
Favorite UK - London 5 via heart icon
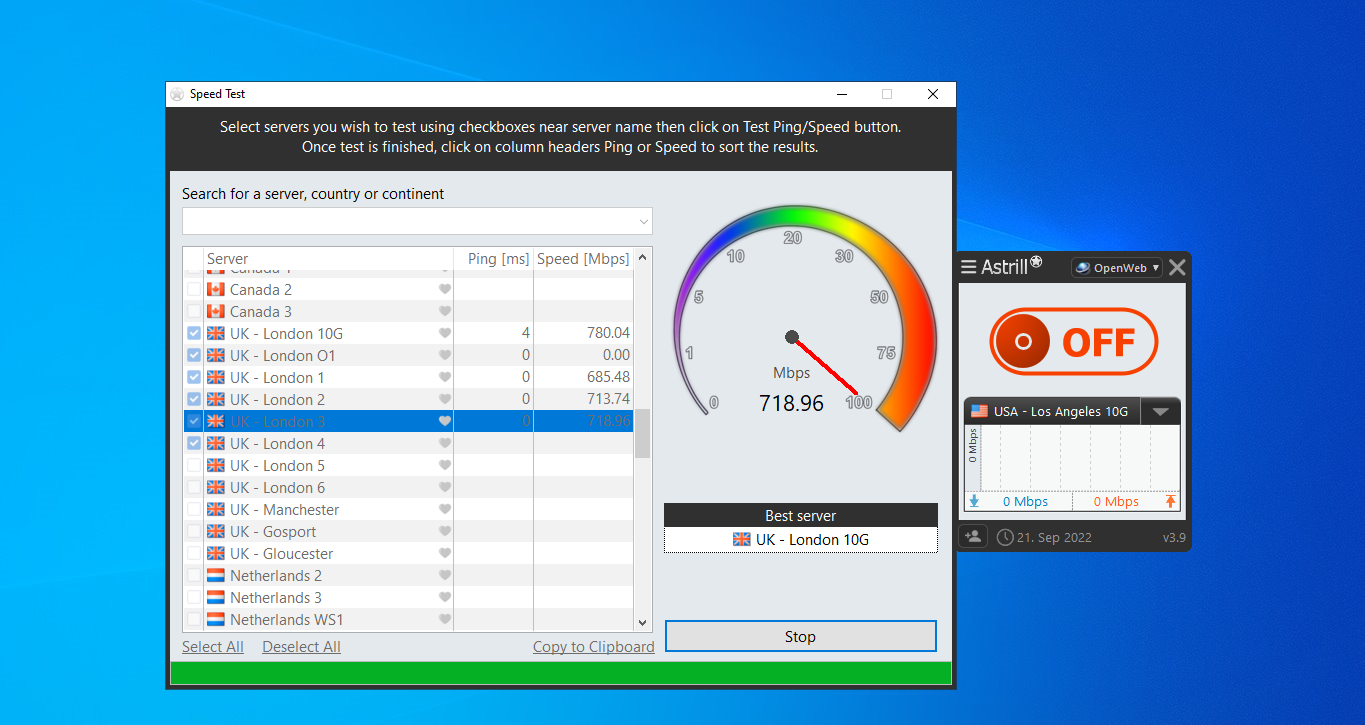445,466
